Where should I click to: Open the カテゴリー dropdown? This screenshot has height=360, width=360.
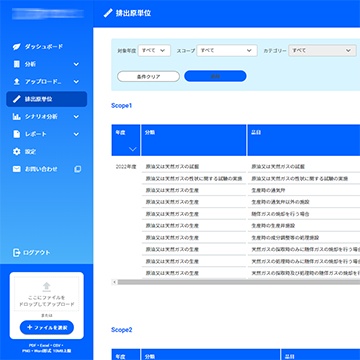(322, 51)
